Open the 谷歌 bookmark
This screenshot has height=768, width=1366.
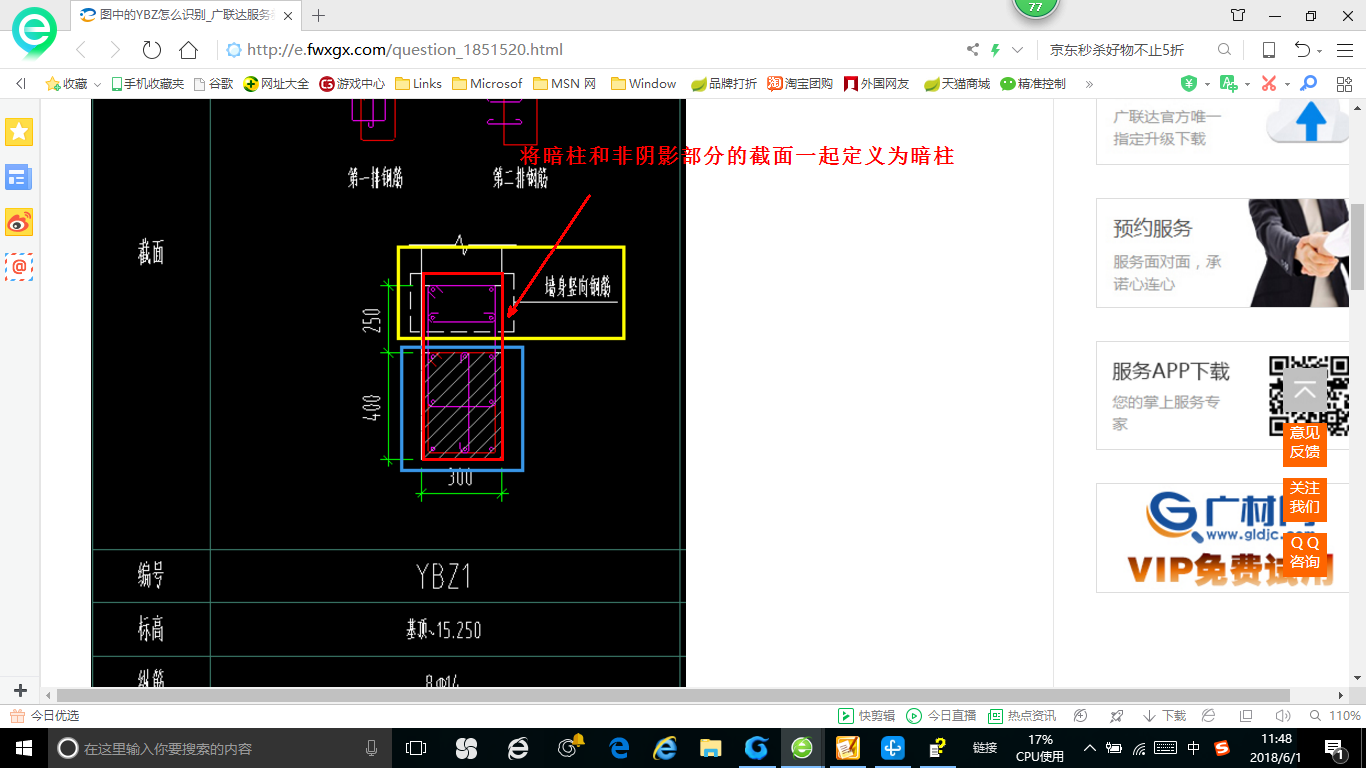click(x=213, y=84)
